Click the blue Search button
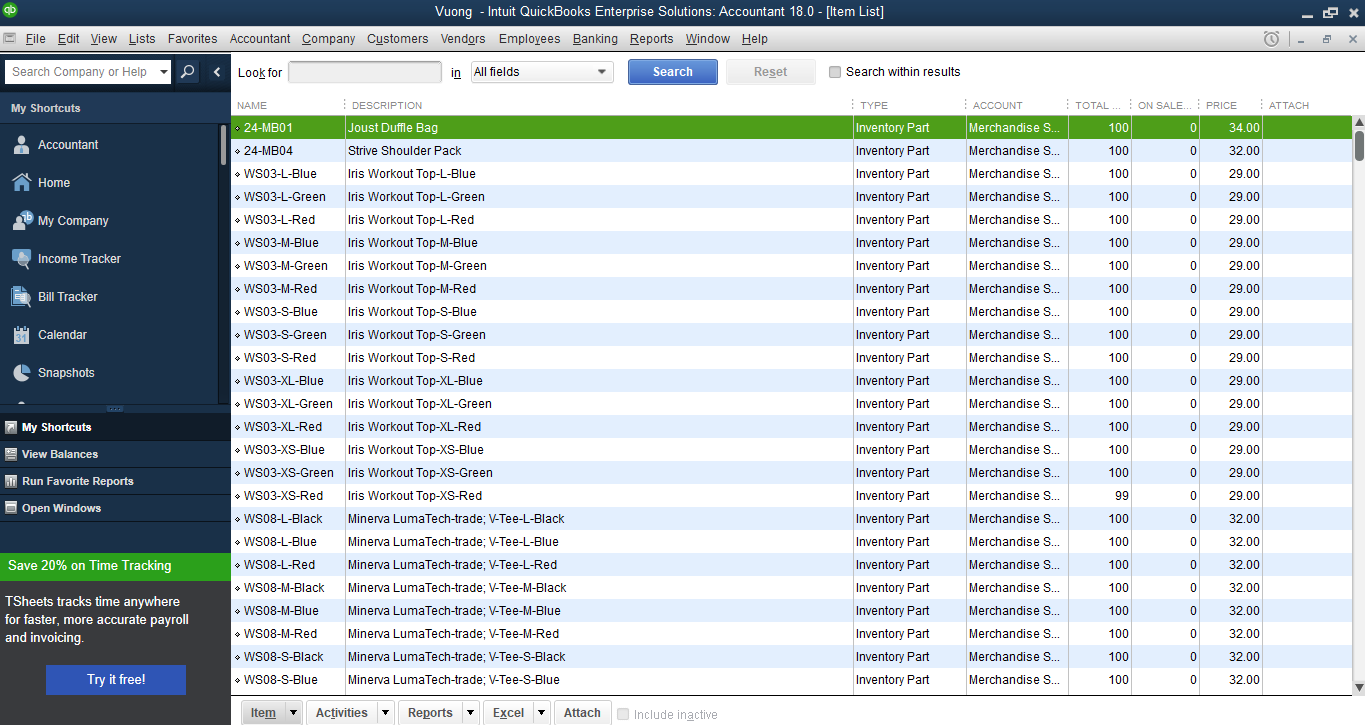The width and height of the screenshot is (1365, 725). 672,72
